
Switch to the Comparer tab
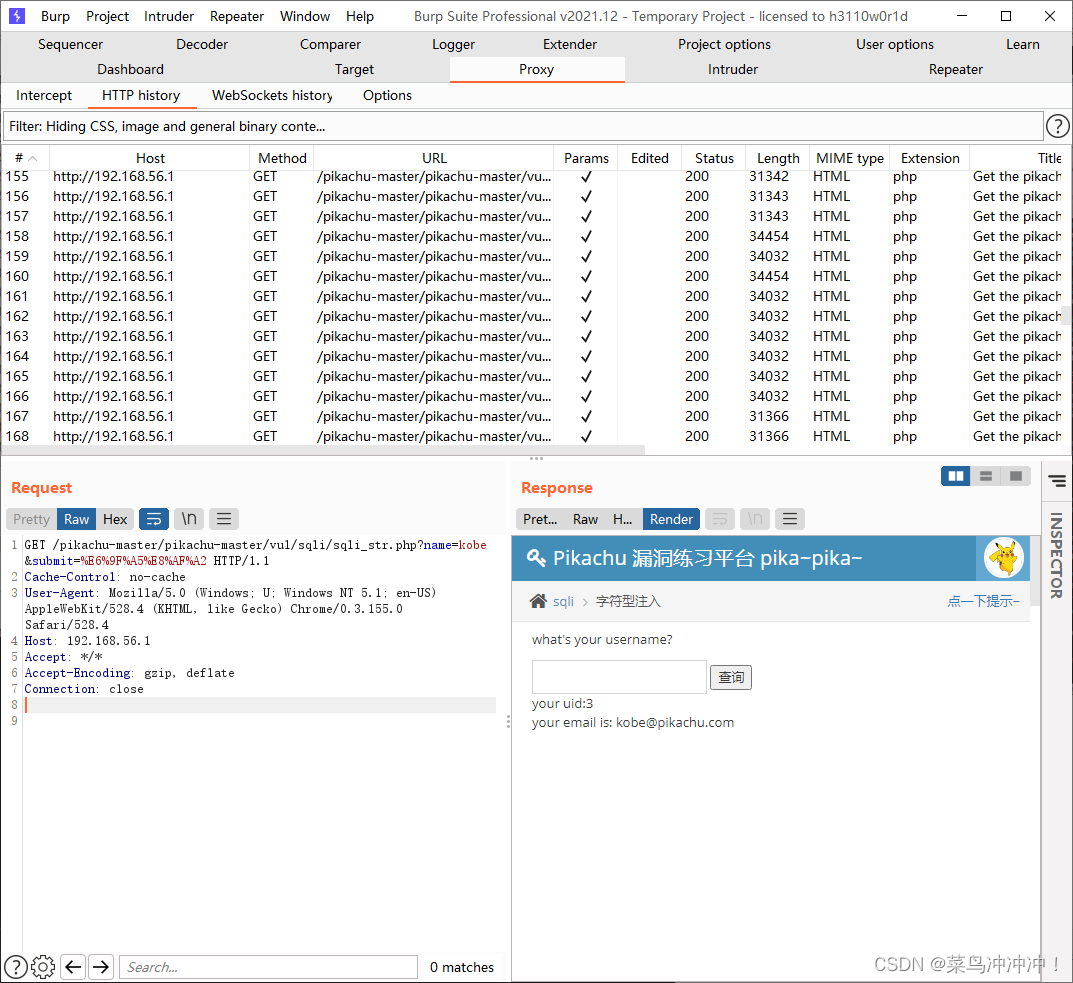(330, 44)
